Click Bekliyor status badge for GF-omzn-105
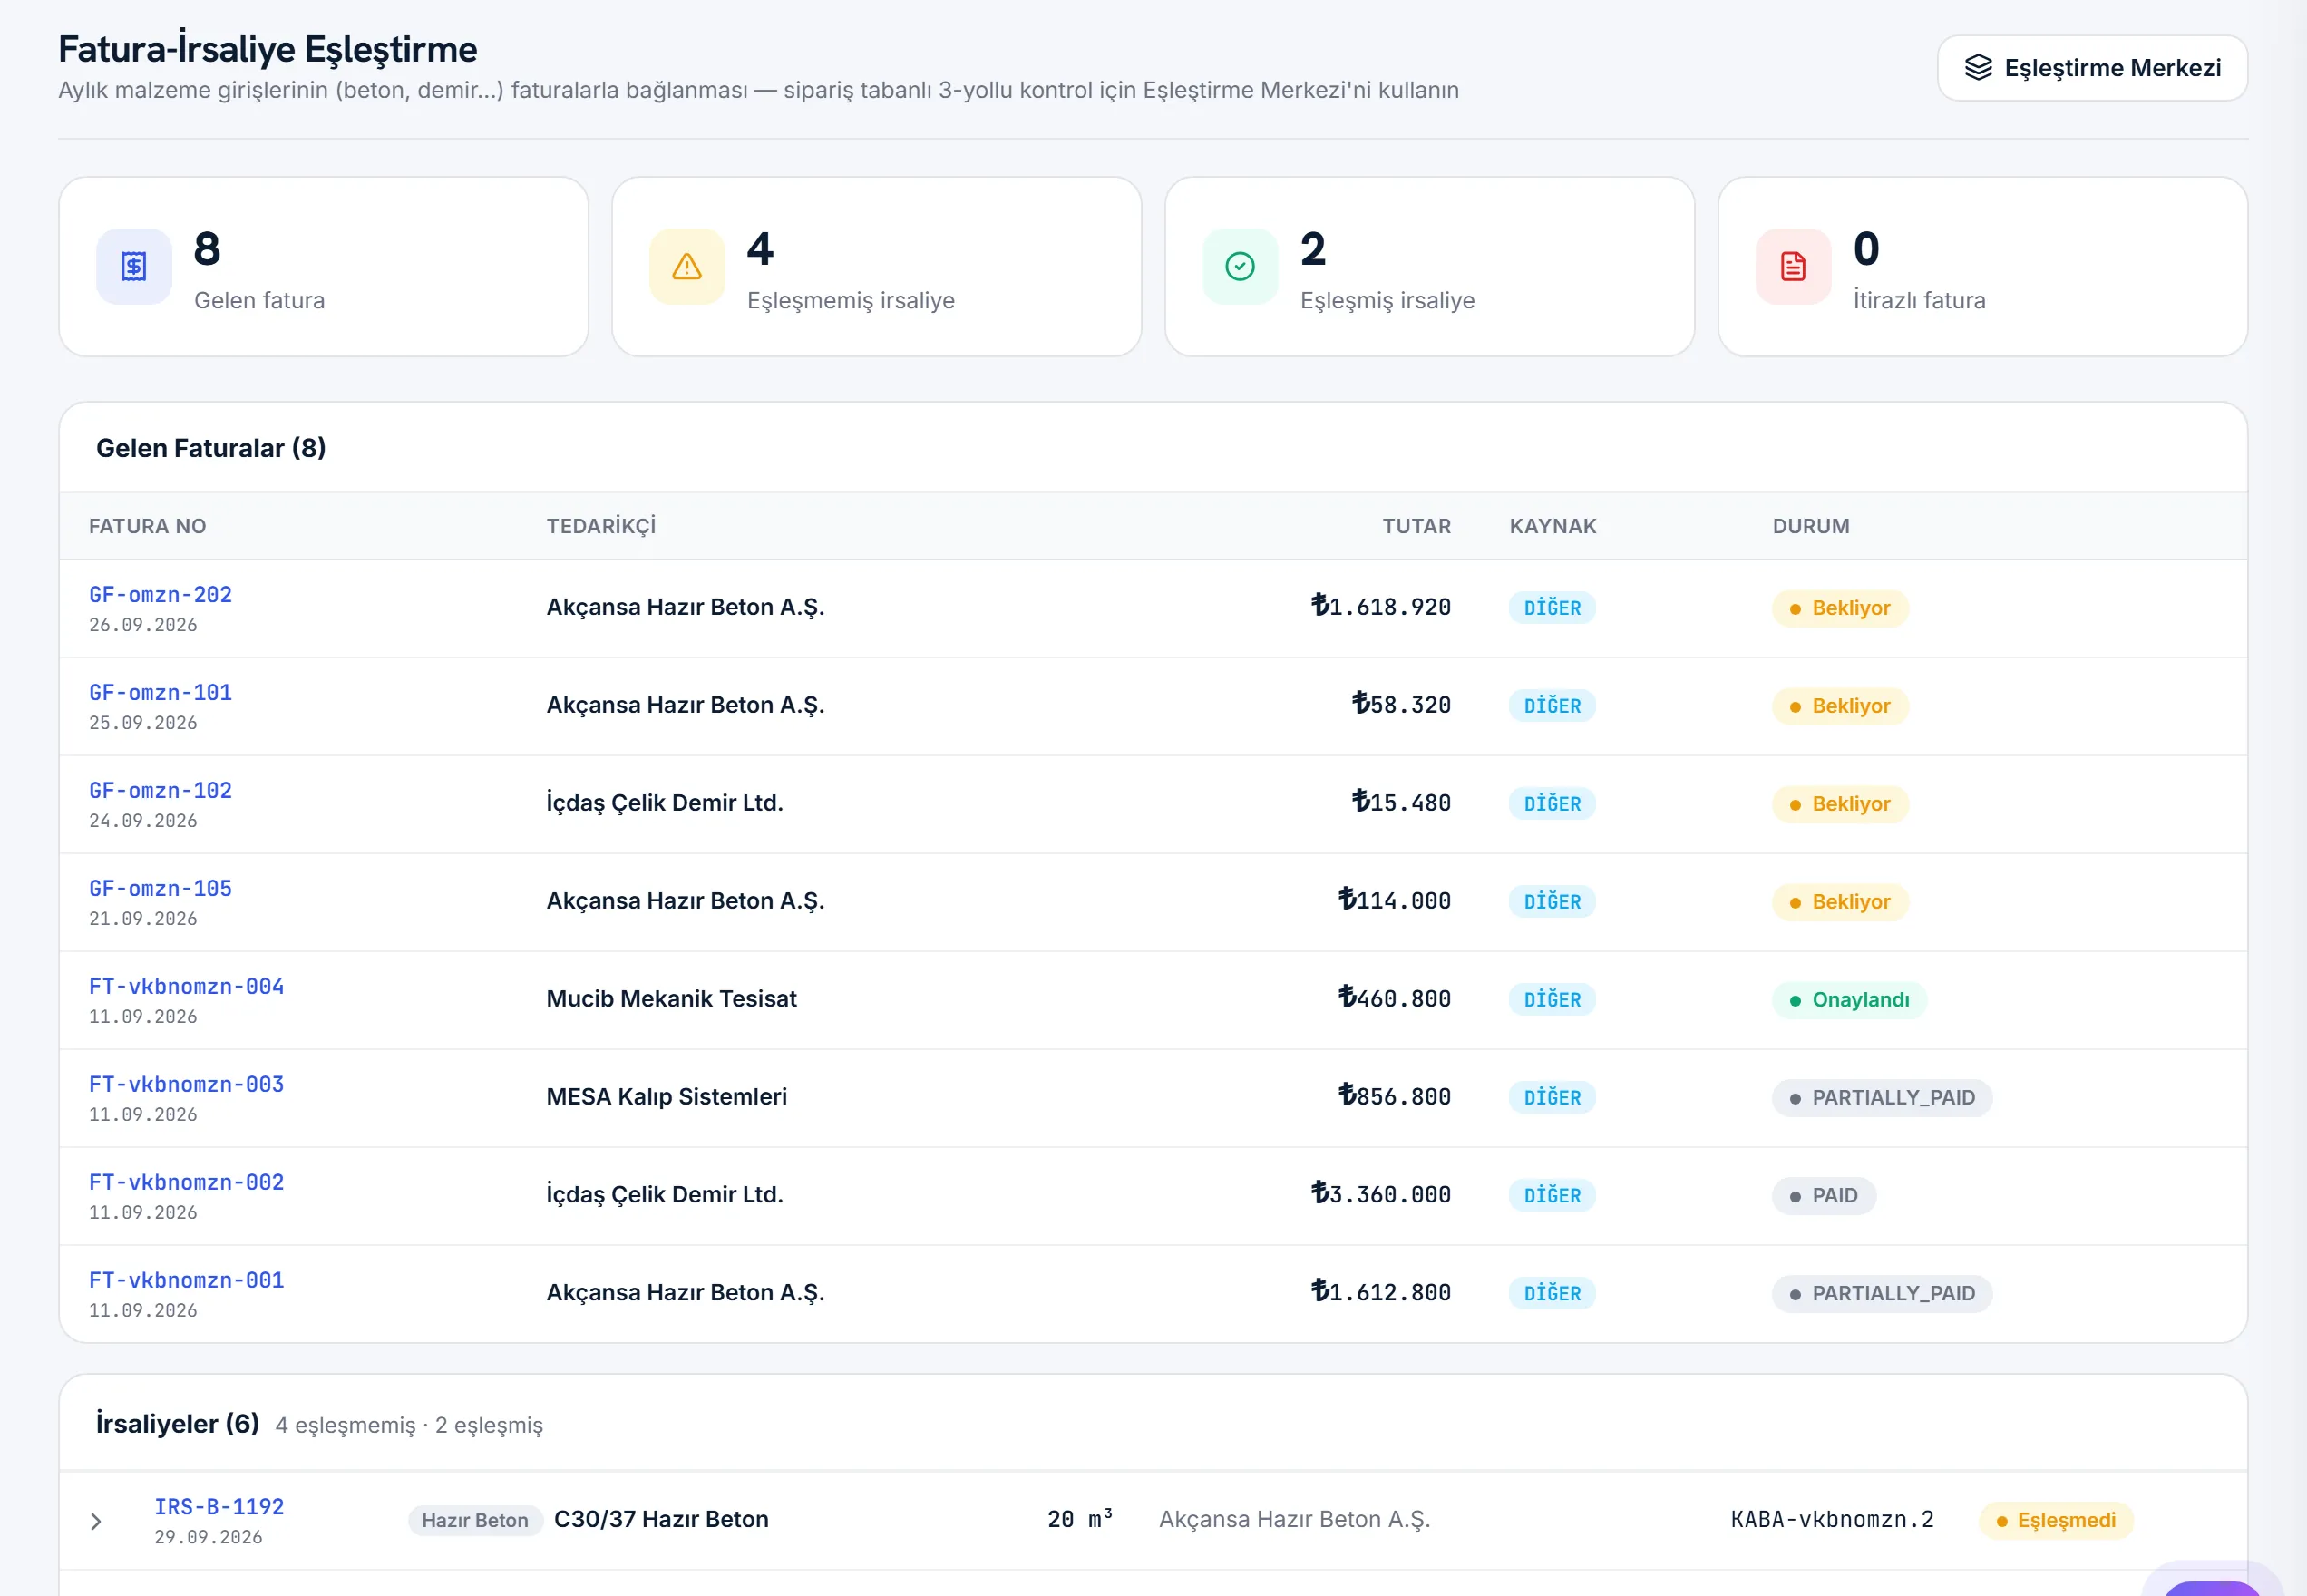This screenshot has width=2307, height=1596. pyautogui.click(x=1840, y=902)
